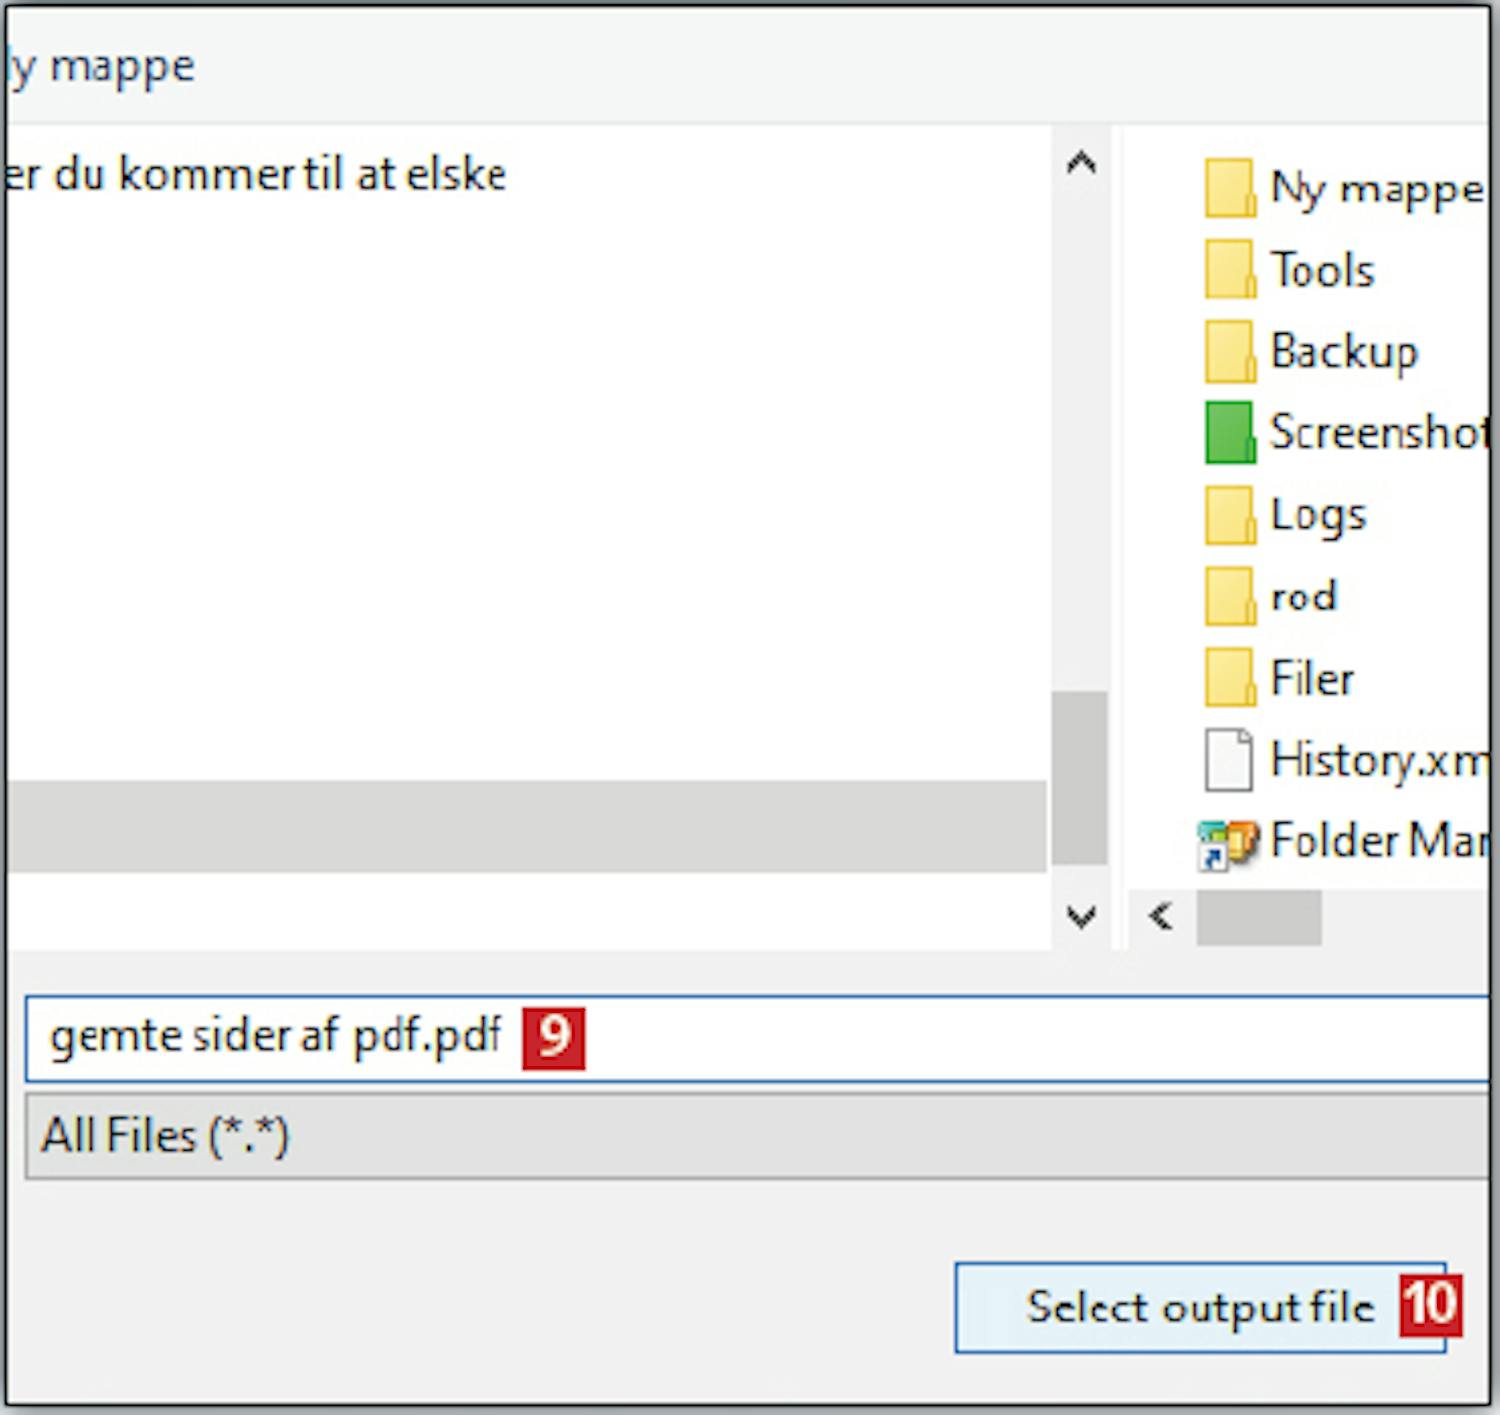The width and height of the screenshot is (1500, 1415).
Task: Click the horizontal scrollbar thumb
Action: pyautogui.click(x=1258, y=916)
